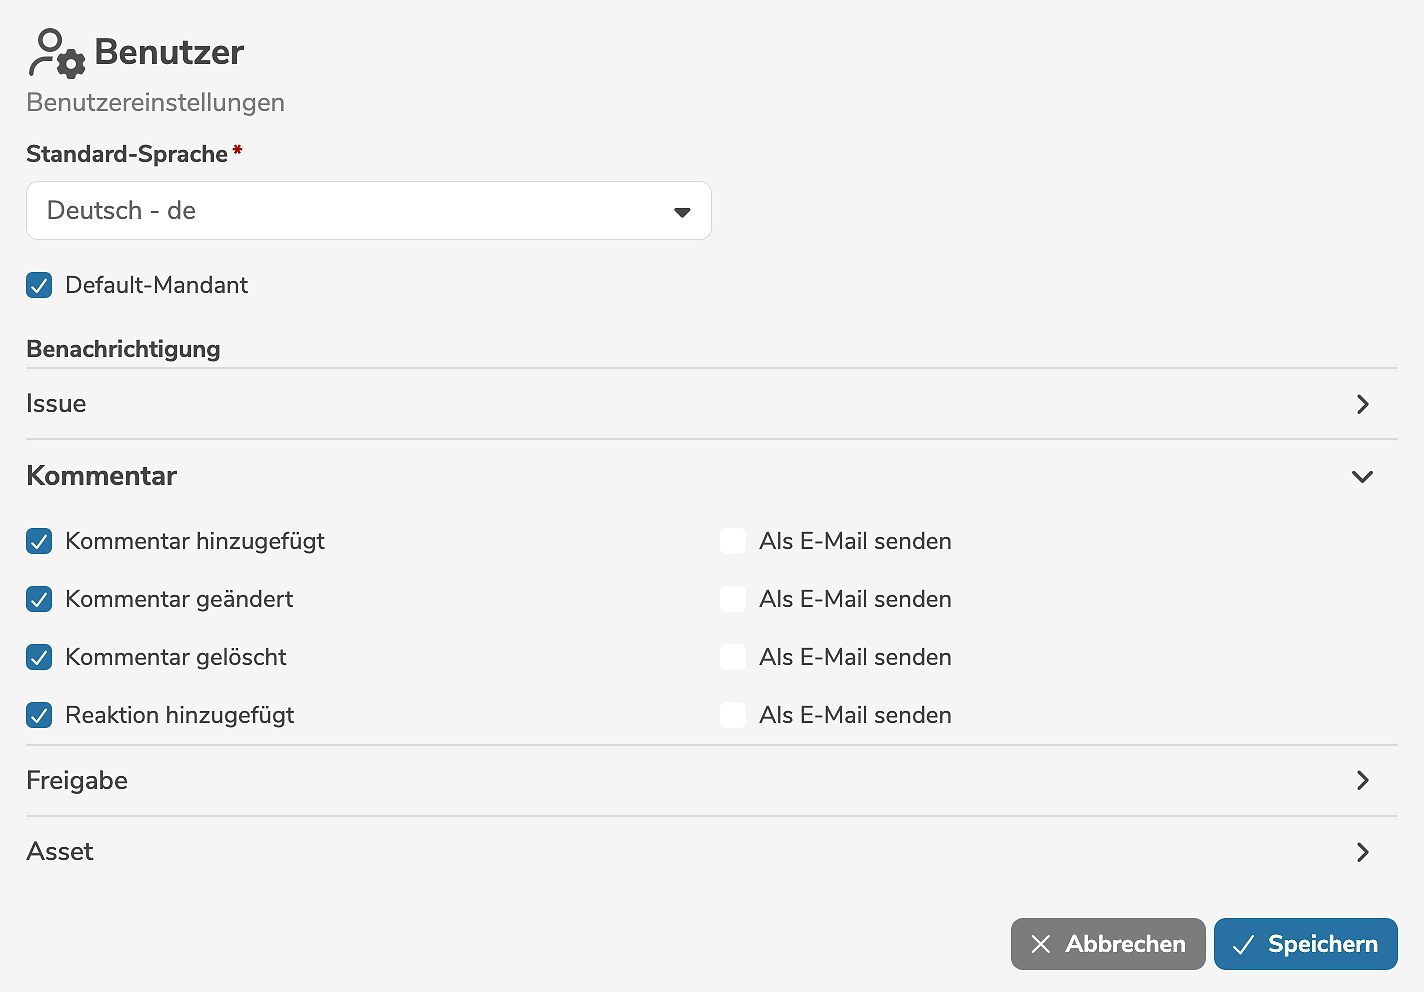Image resolution: width=1424 pixels, height=992 pixels.
Task: Open the Standard-Sprache dropdown
Action: (x=368, y=211)
